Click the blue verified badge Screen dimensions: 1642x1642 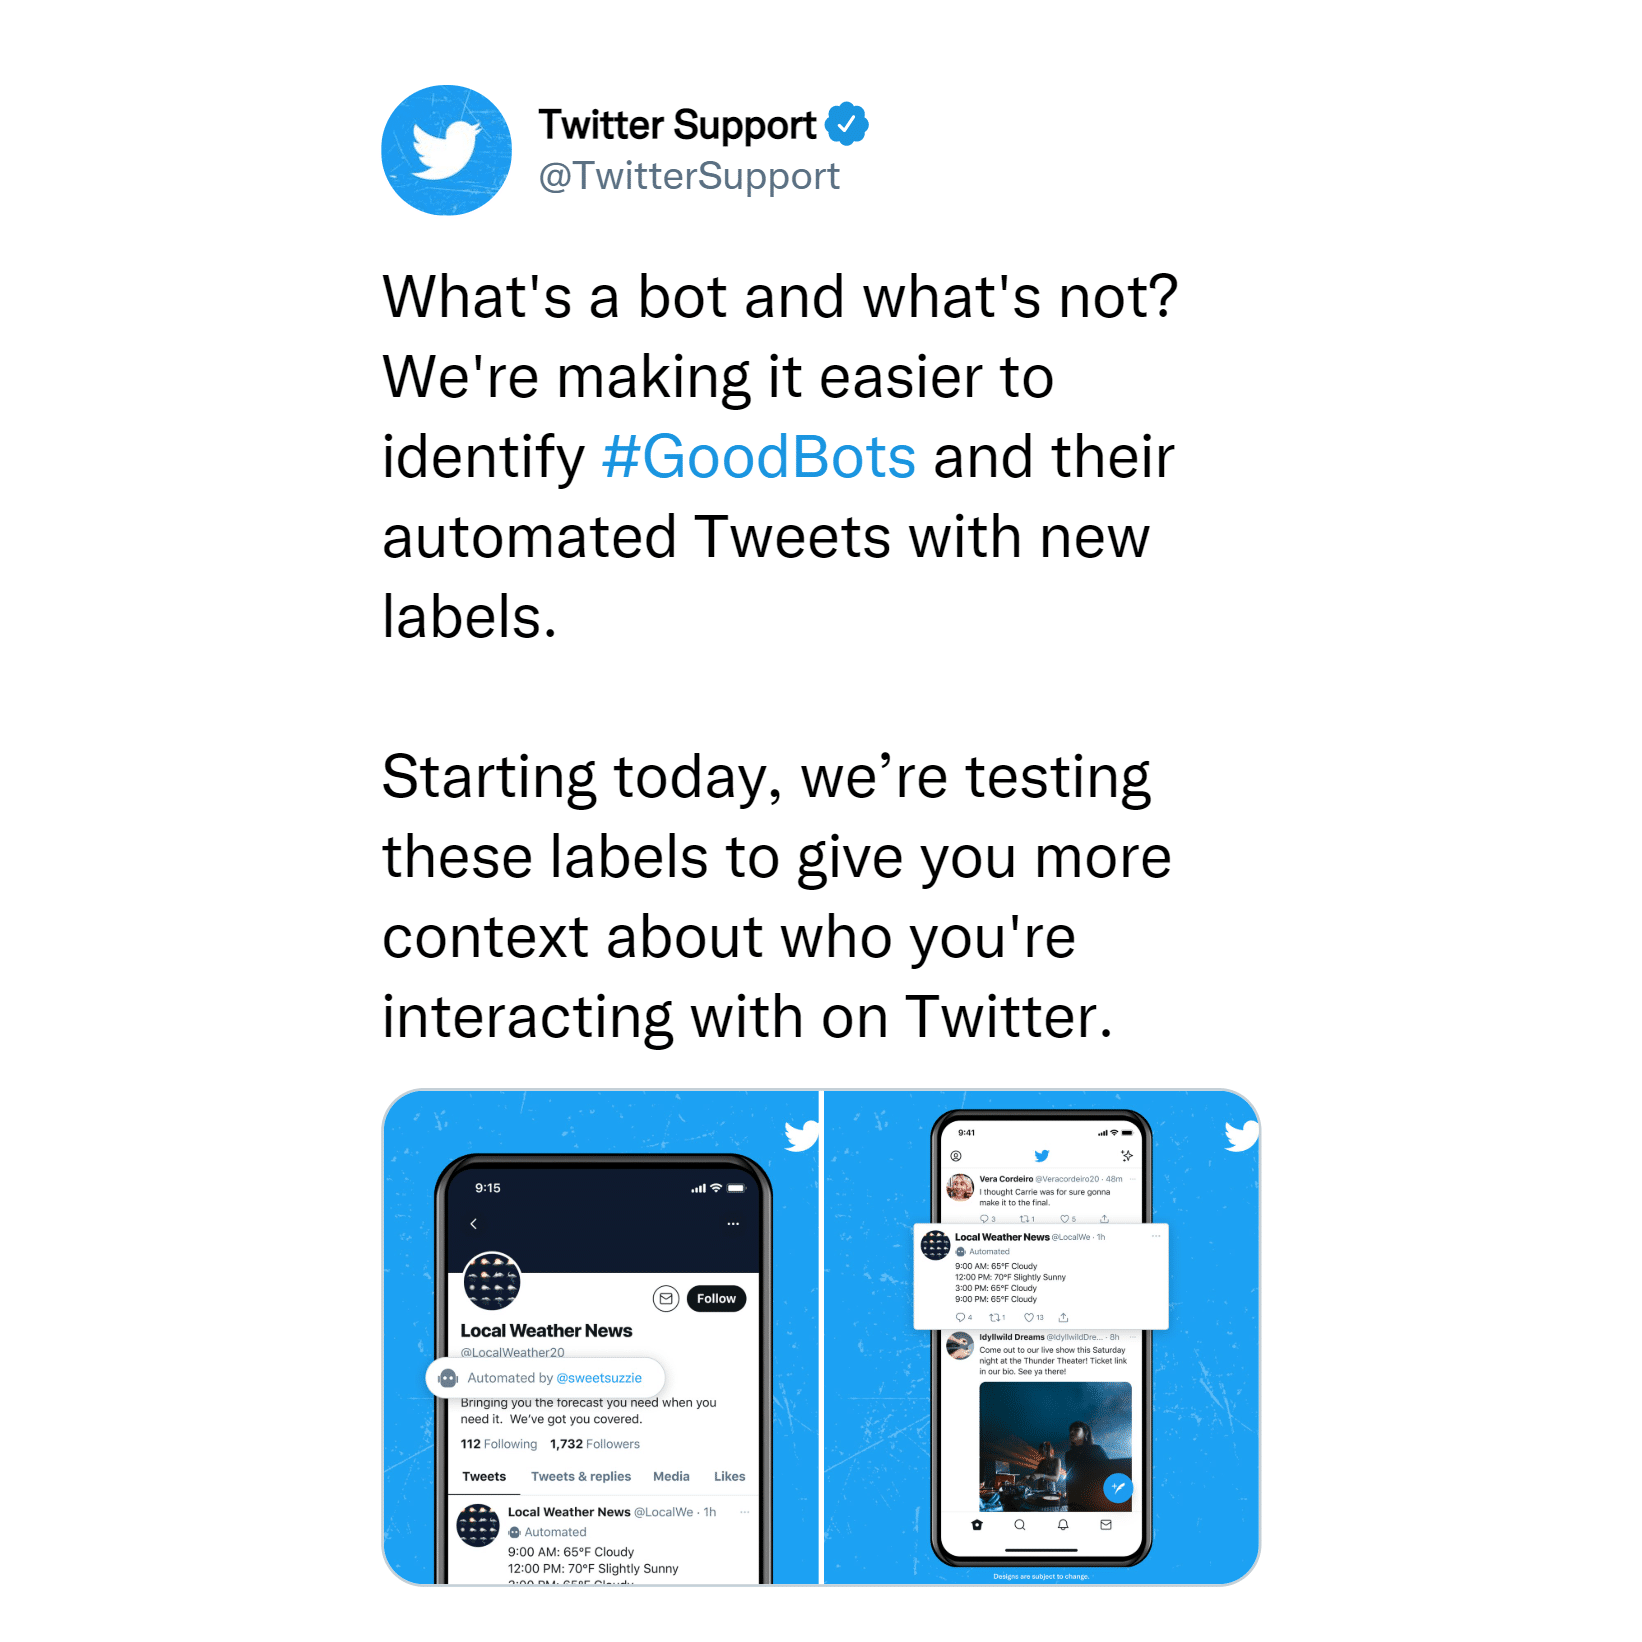tap(846, 124)
